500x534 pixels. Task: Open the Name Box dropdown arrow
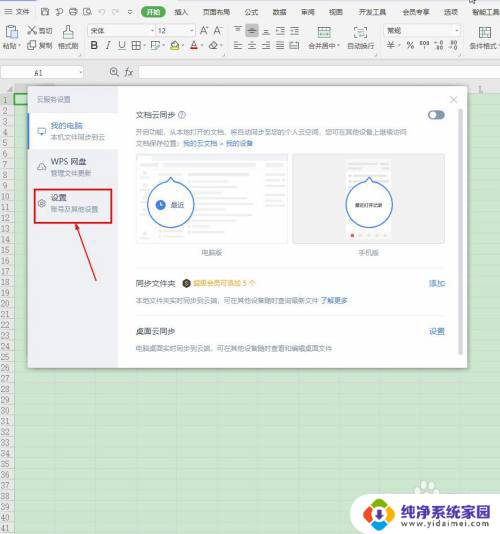80,72
